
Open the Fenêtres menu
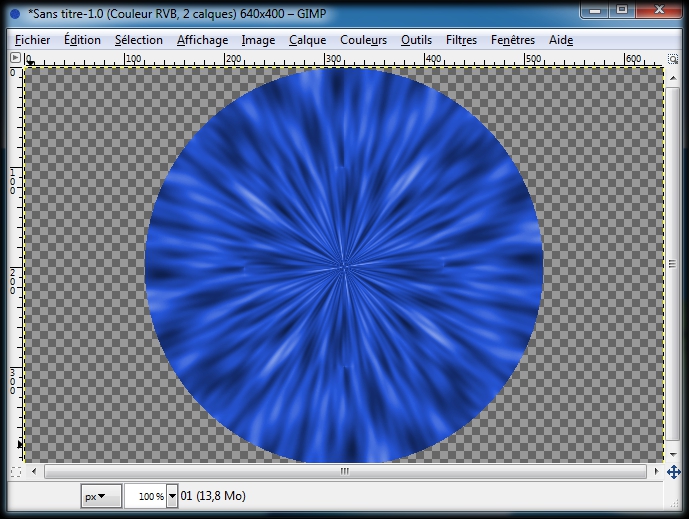pyautogui.click(x=512, y=40)
